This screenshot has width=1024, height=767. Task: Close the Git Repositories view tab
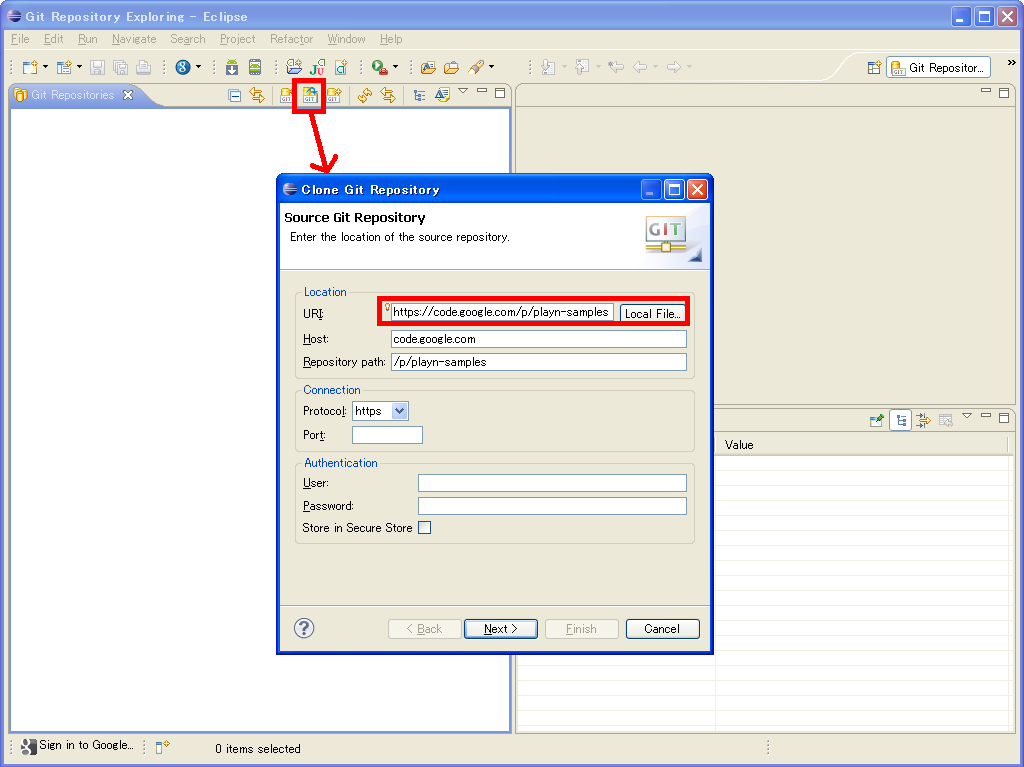pos(129,95)
